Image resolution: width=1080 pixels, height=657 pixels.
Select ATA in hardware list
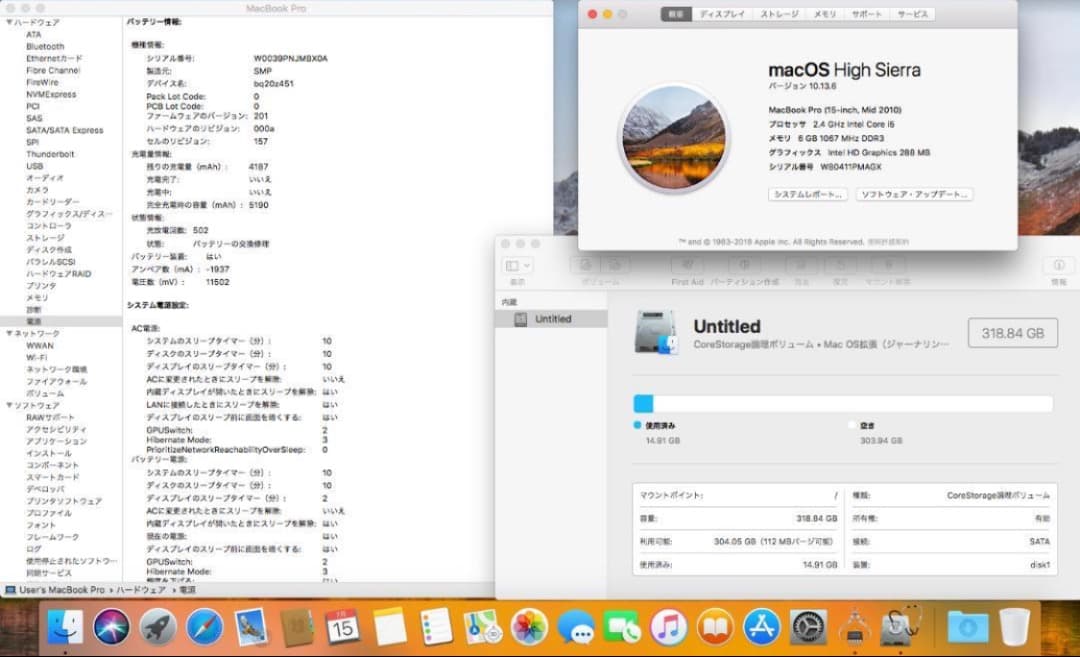coord(34,34)
